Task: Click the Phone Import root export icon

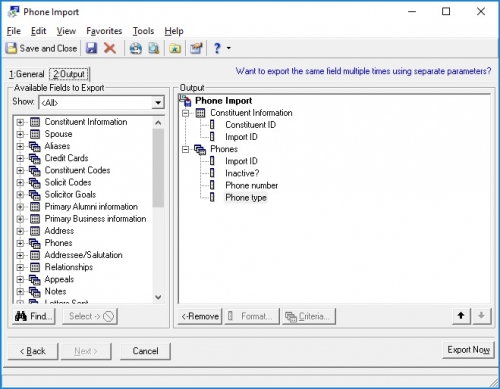Action: pos(185,100)
